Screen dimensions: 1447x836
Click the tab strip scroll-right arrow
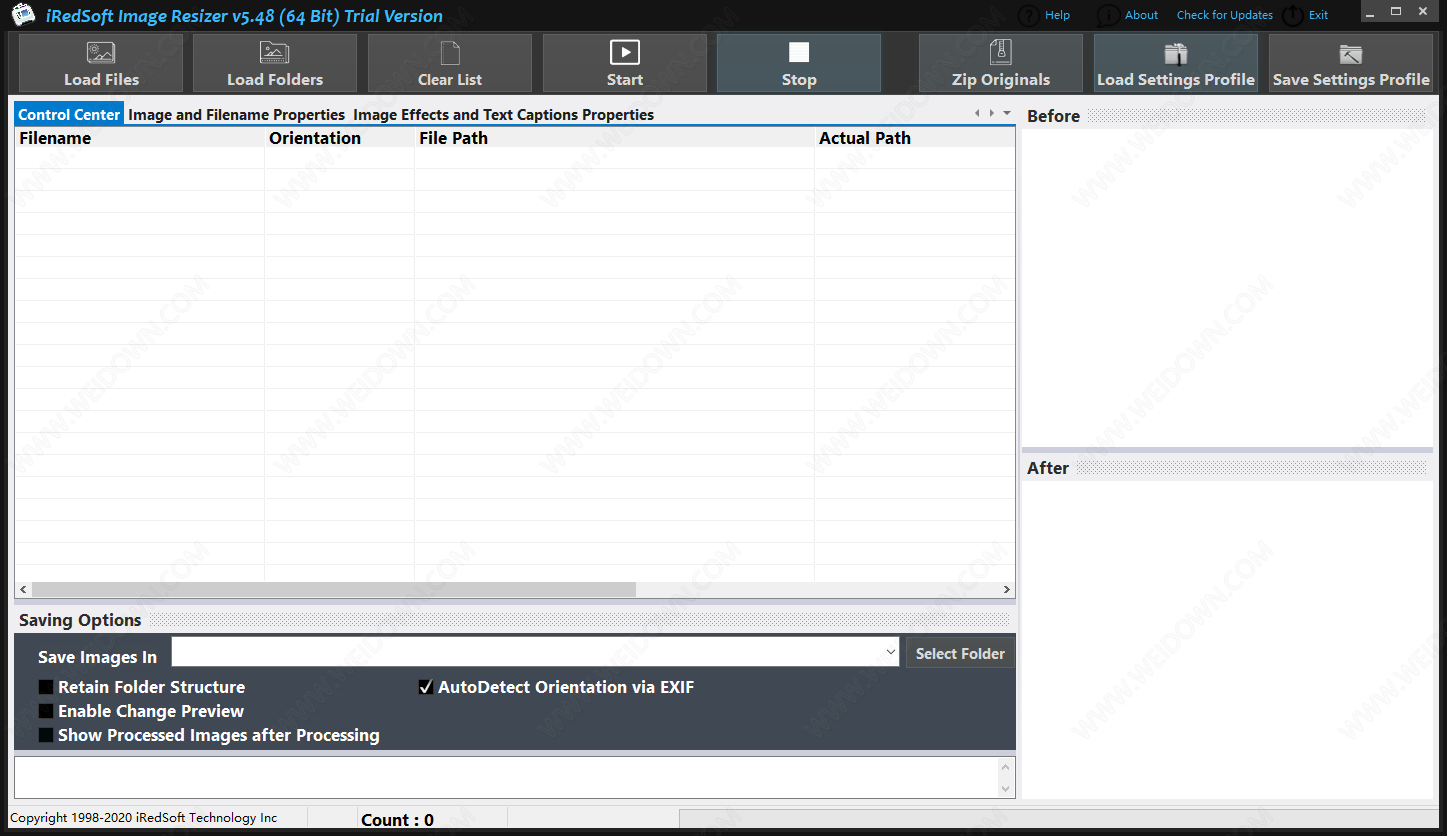(992, 113)
